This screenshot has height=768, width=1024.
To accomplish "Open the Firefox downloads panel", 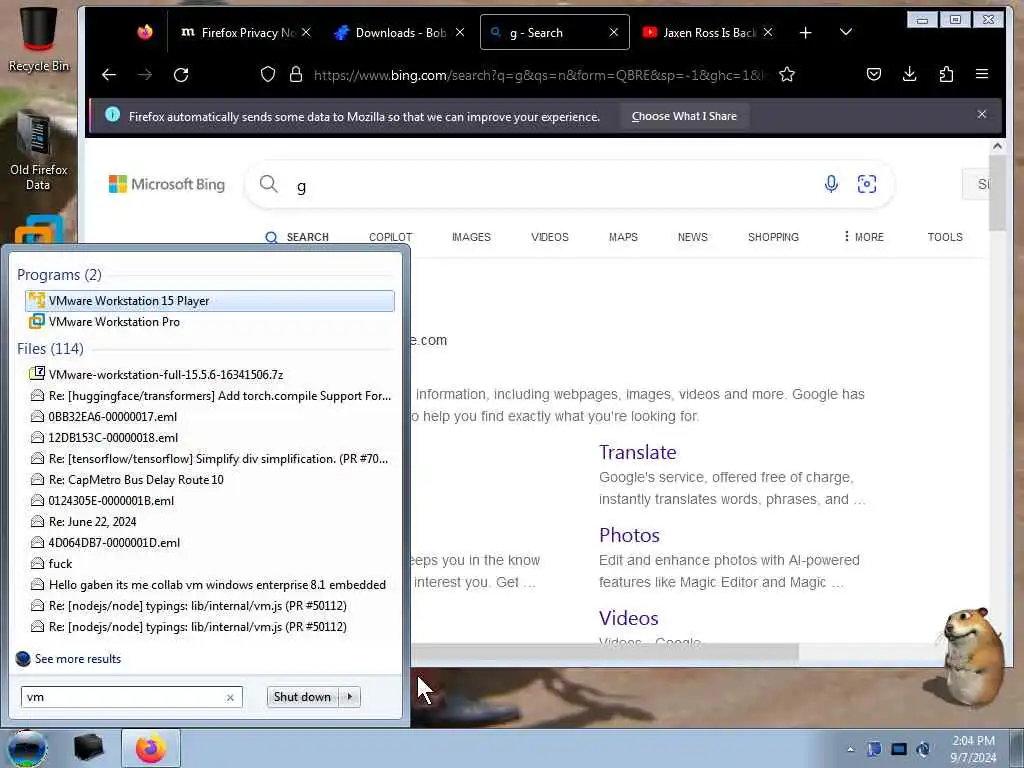I will 909,74.
